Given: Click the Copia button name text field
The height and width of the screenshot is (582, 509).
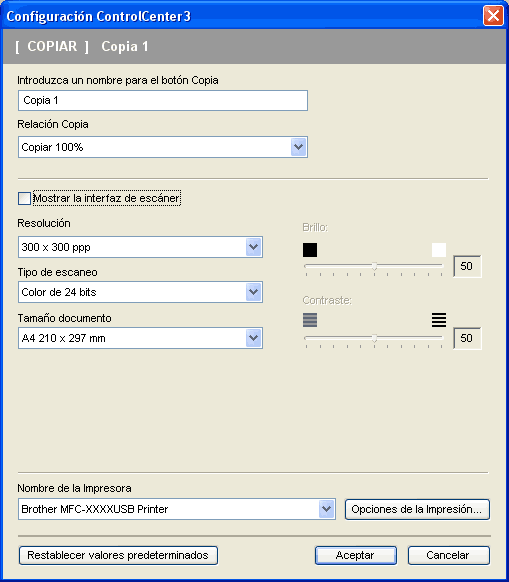Looking at the screenshot, I should coord(163,100).
